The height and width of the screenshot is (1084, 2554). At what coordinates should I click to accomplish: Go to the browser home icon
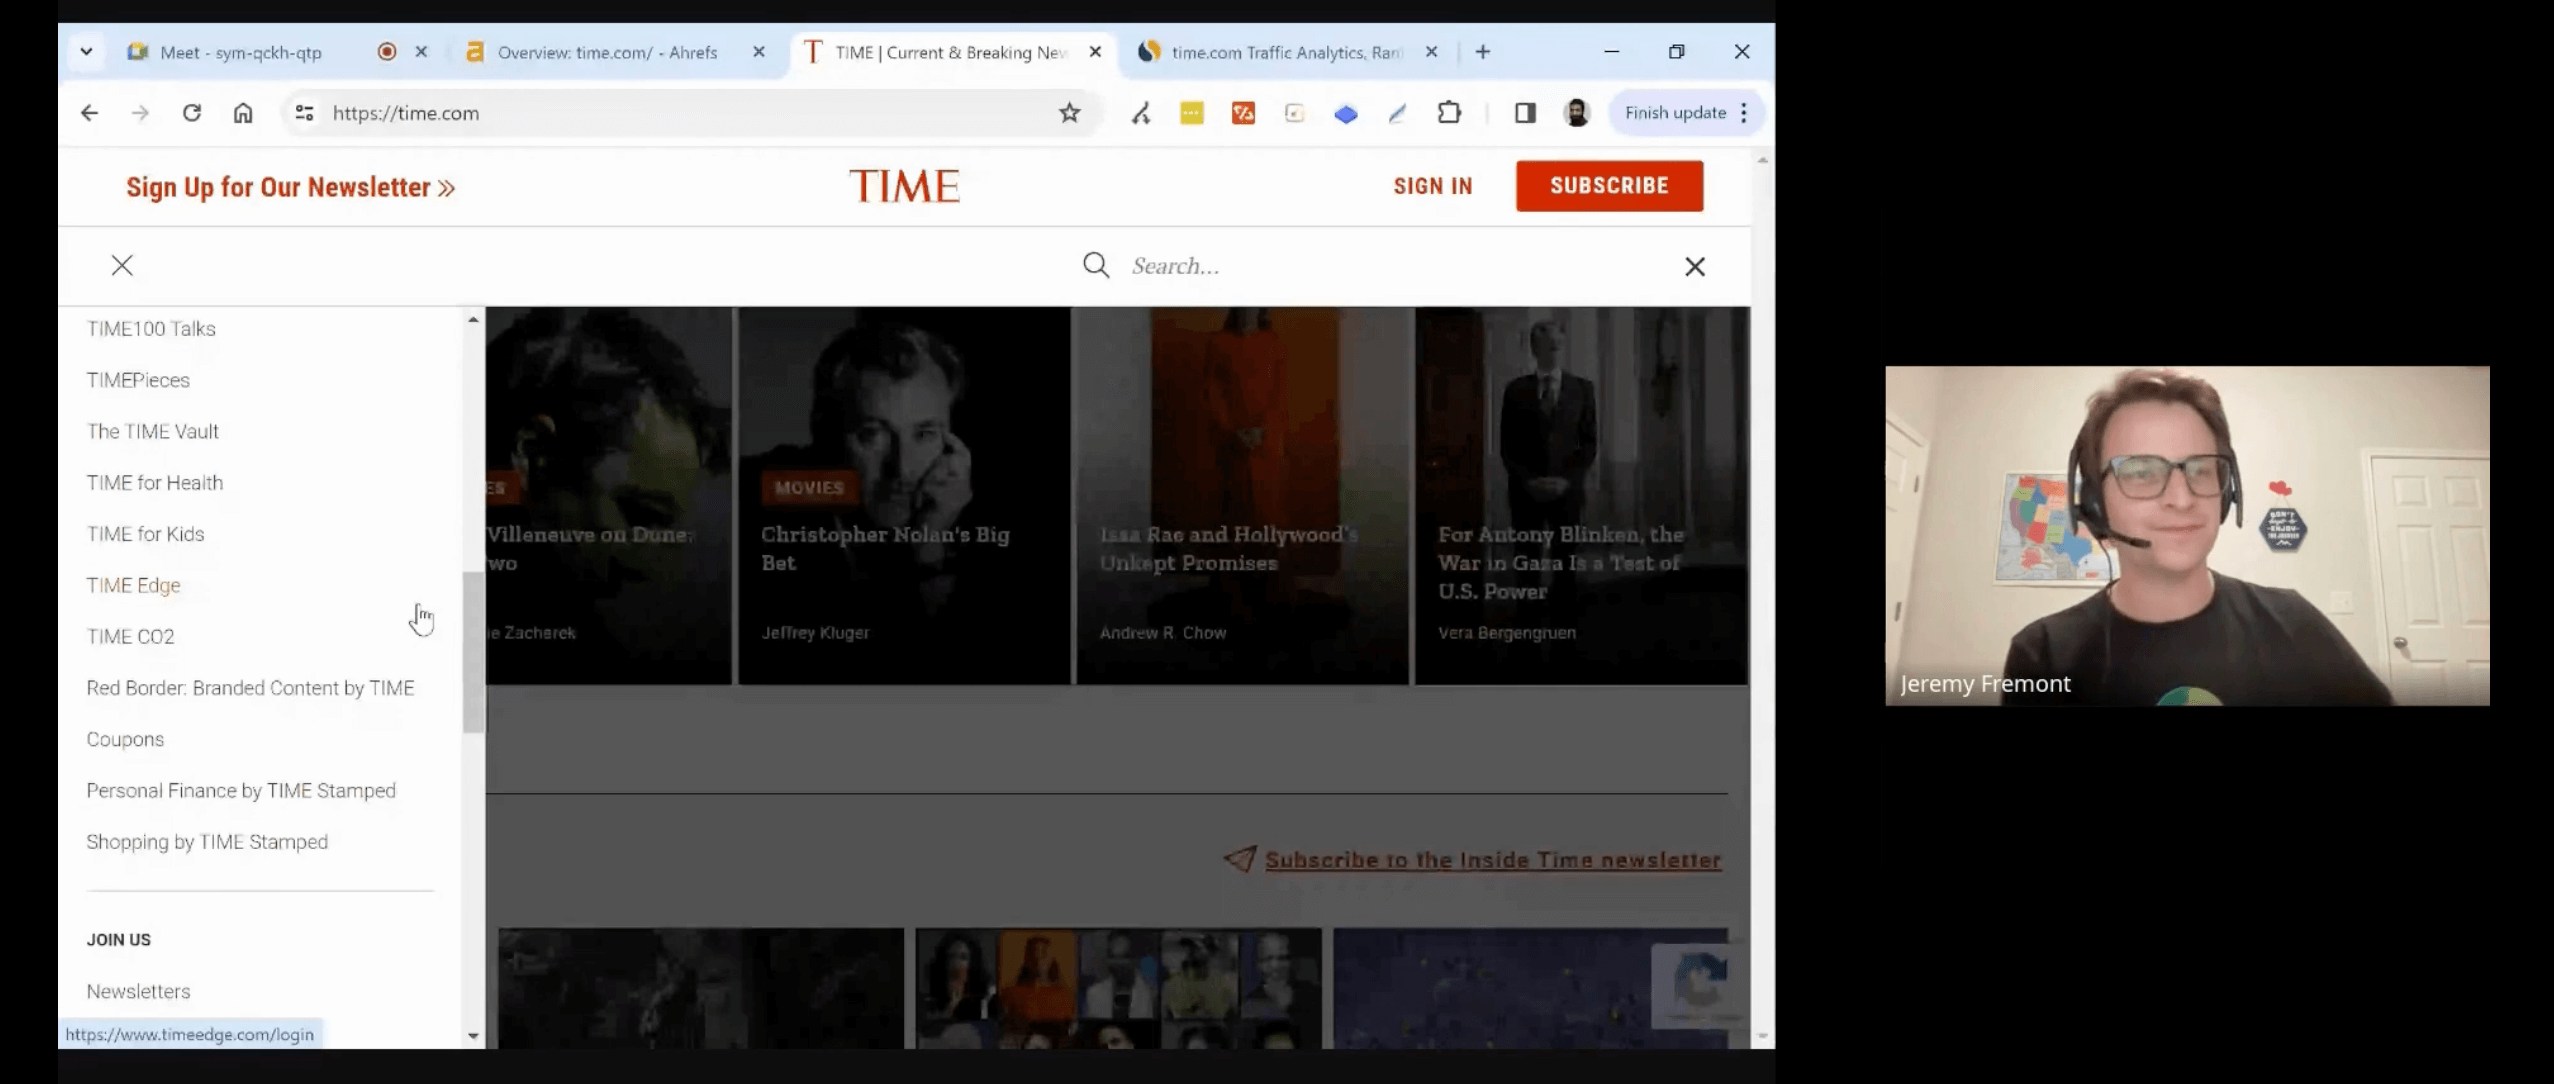[243, 113]
